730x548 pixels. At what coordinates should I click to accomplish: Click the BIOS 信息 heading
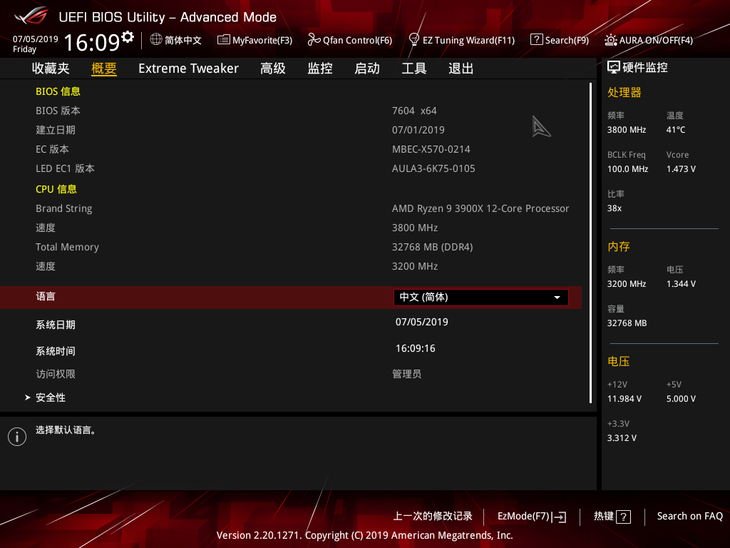point(58,91)
